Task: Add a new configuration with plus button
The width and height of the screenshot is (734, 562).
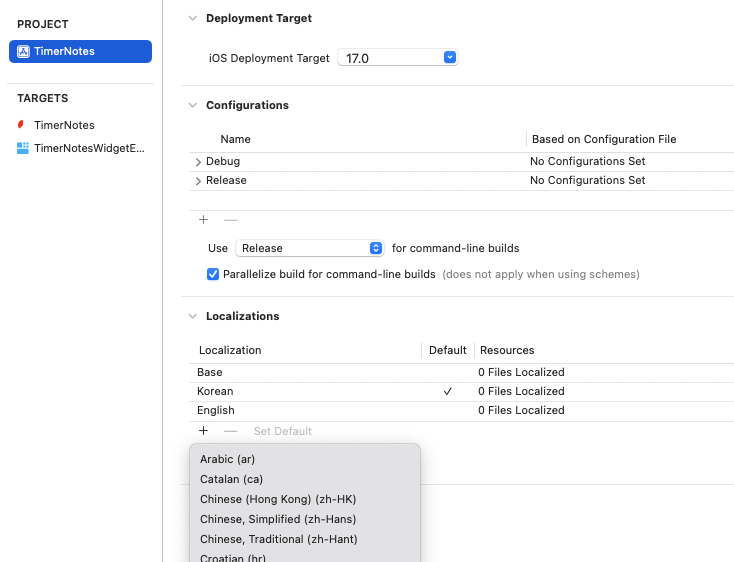Action: click(x=203, y=219)
